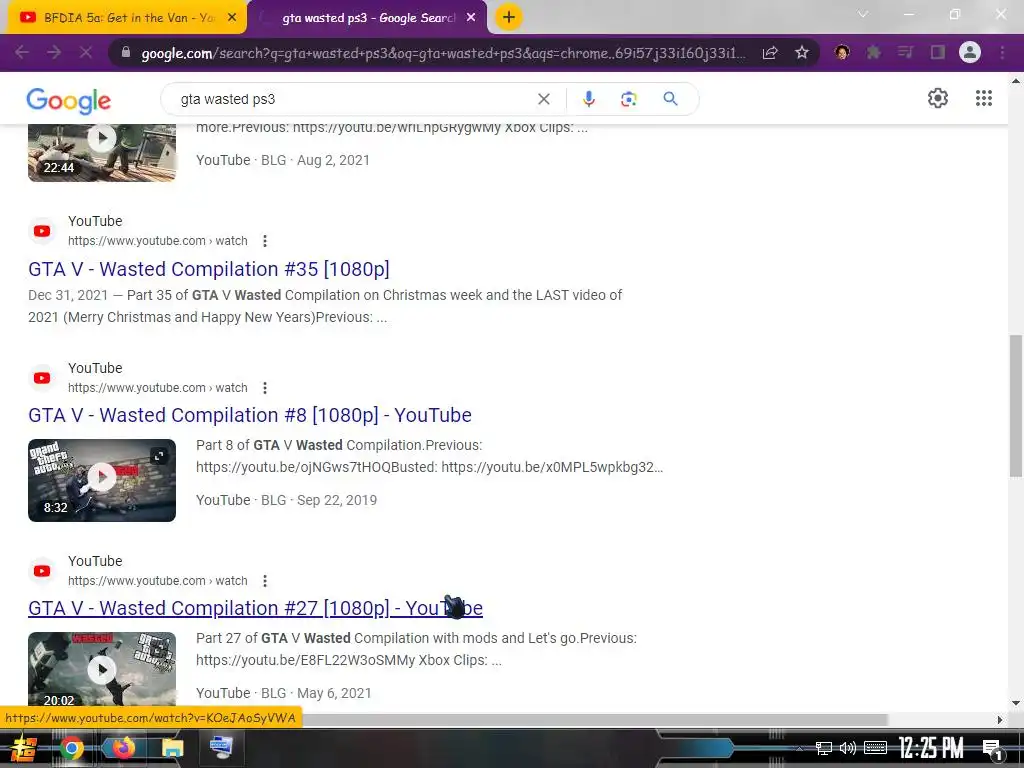Image resolution: width=1024 pixels, height=768 pixels.
Task: Click the YouTube · BLG · Aug 2, 2021 text
Action: [x=283, y=160]
